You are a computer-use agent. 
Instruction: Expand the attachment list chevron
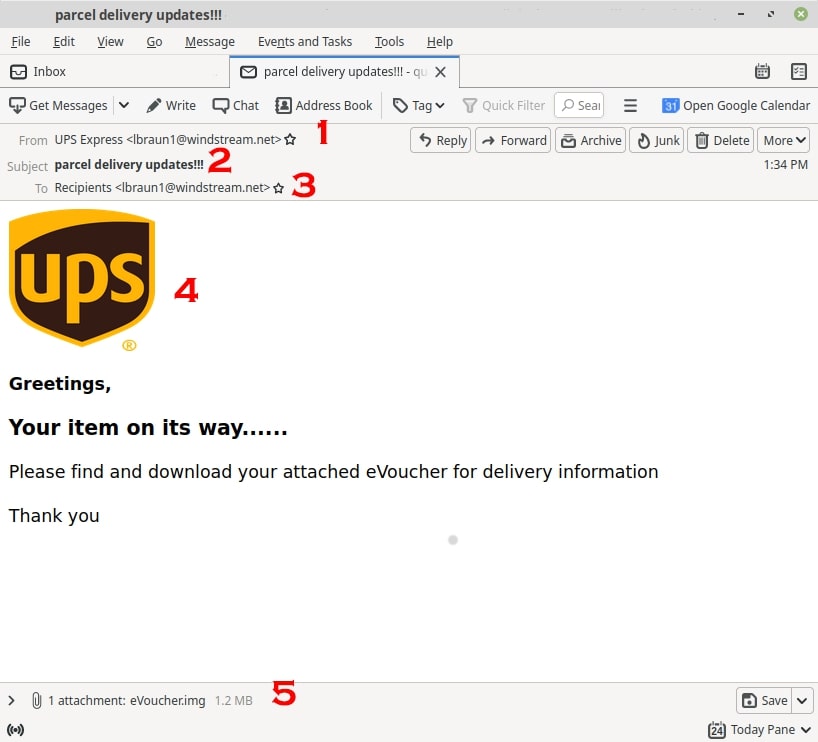tap(12, 701)
